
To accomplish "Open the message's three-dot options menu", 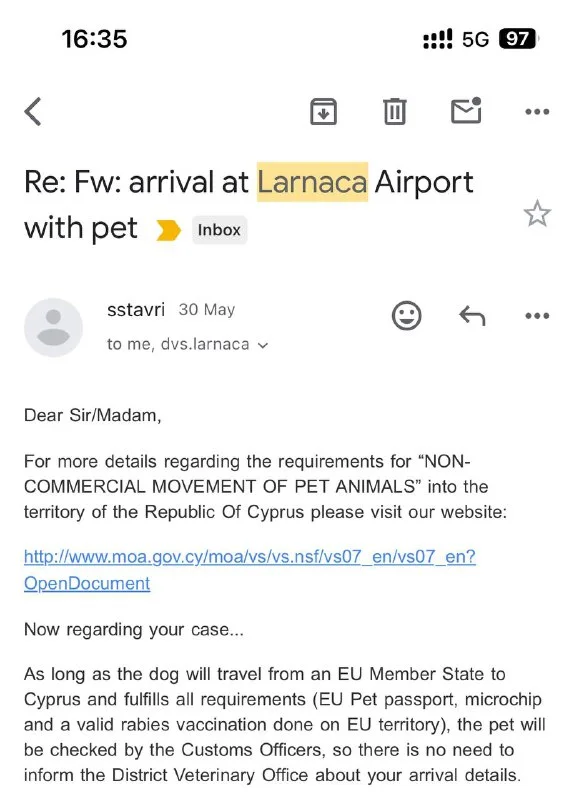I will 537,316.
